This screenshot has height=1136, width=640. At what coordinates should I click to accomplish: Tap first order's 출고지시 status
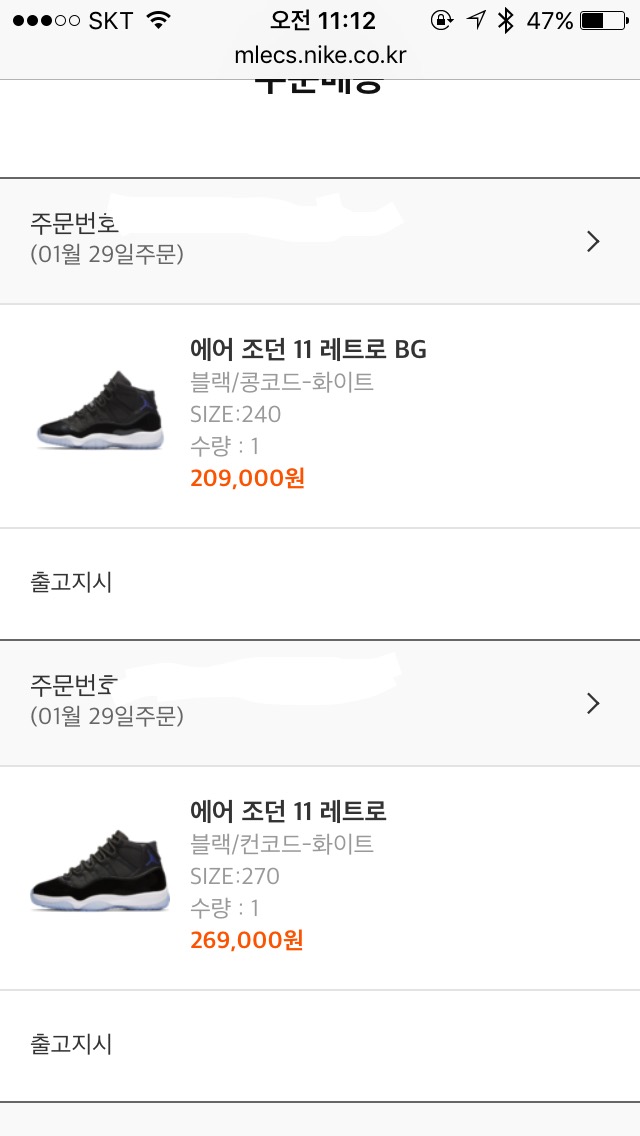tap(71, 582)
